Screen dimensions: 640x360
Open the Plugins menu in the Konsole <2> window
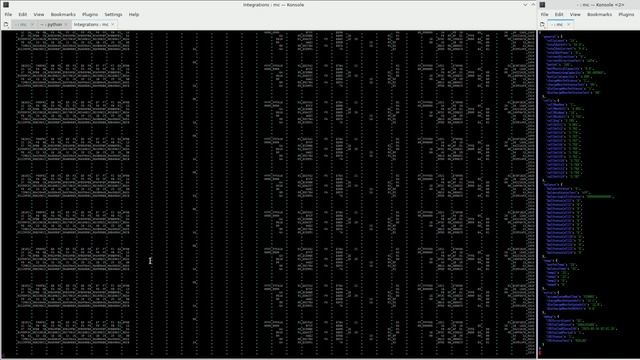626,14
